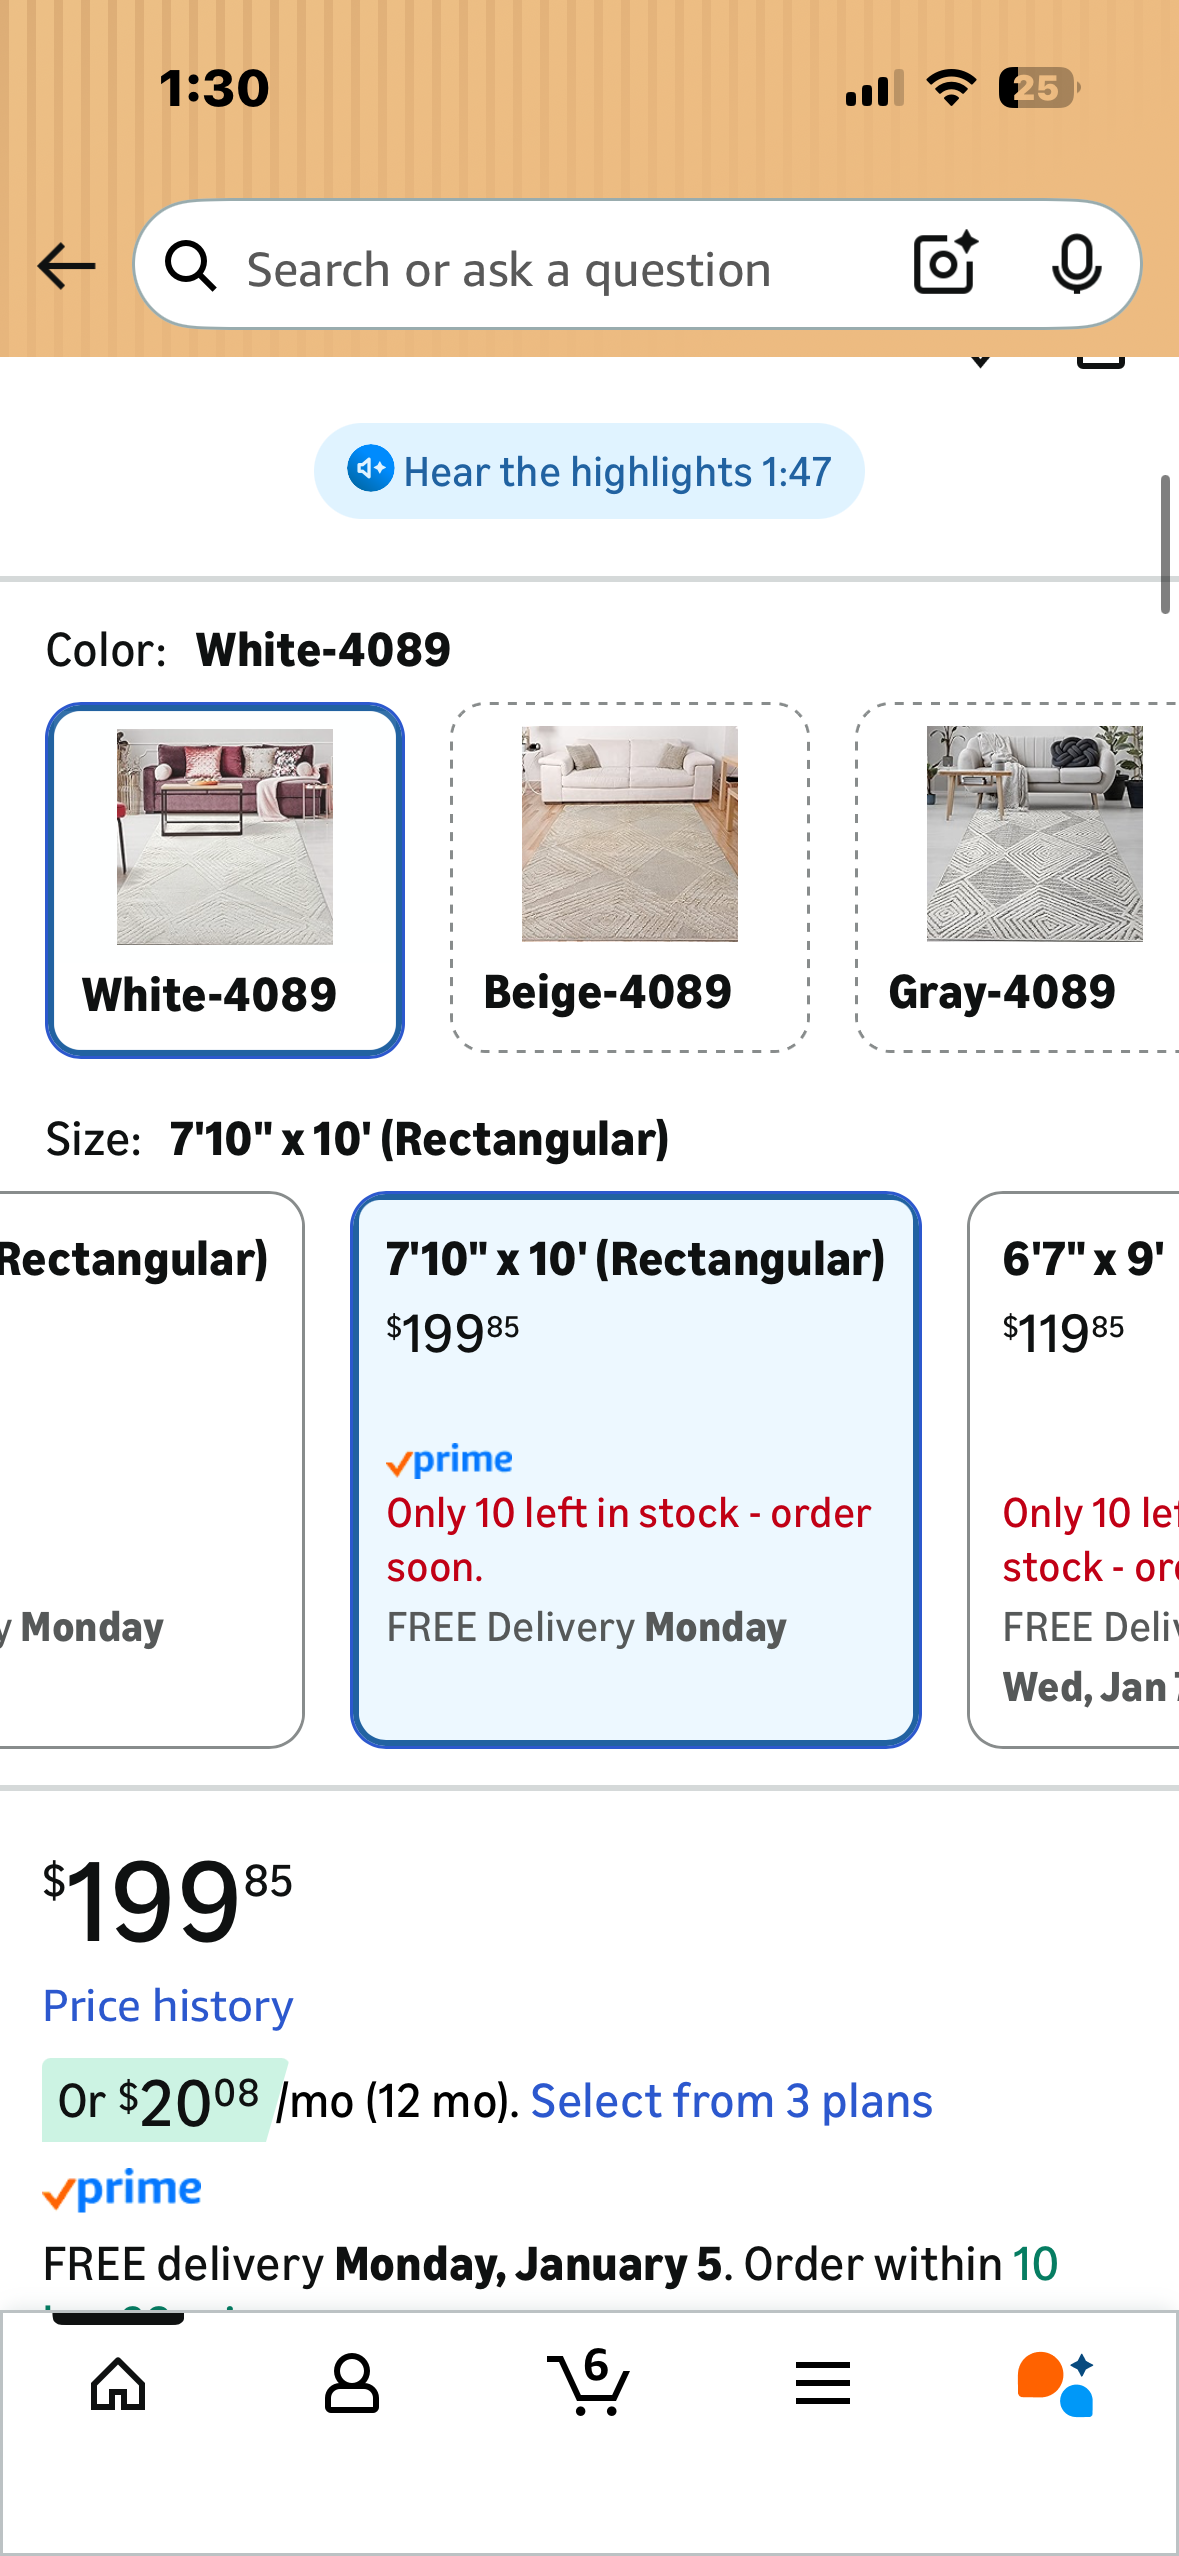Tap the page scrollbar handle
Image resolution: width=1179 pixels, height=2556 pixels.
[x=1165, y=545]
